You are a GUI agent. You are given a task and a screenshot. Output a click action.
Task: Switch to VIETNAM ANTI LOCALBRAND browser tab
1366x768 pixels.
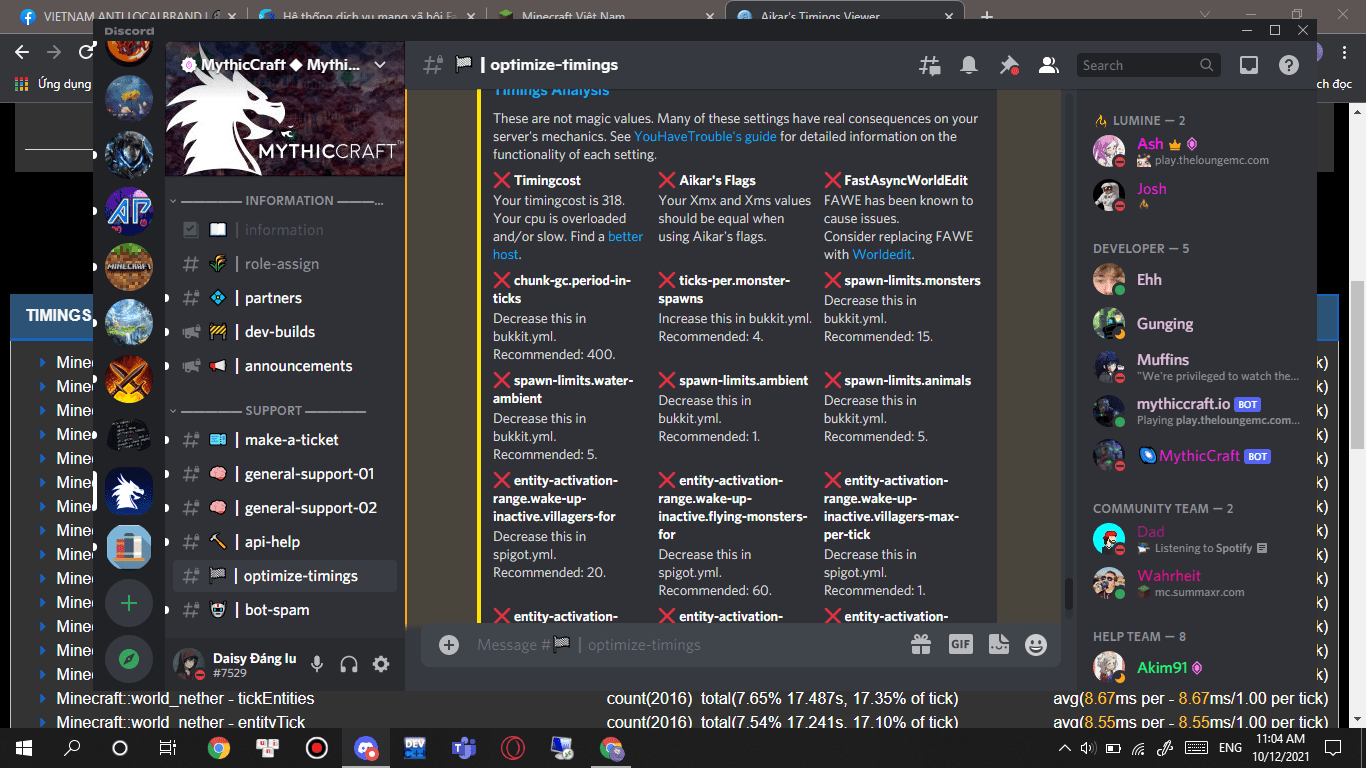128,16
